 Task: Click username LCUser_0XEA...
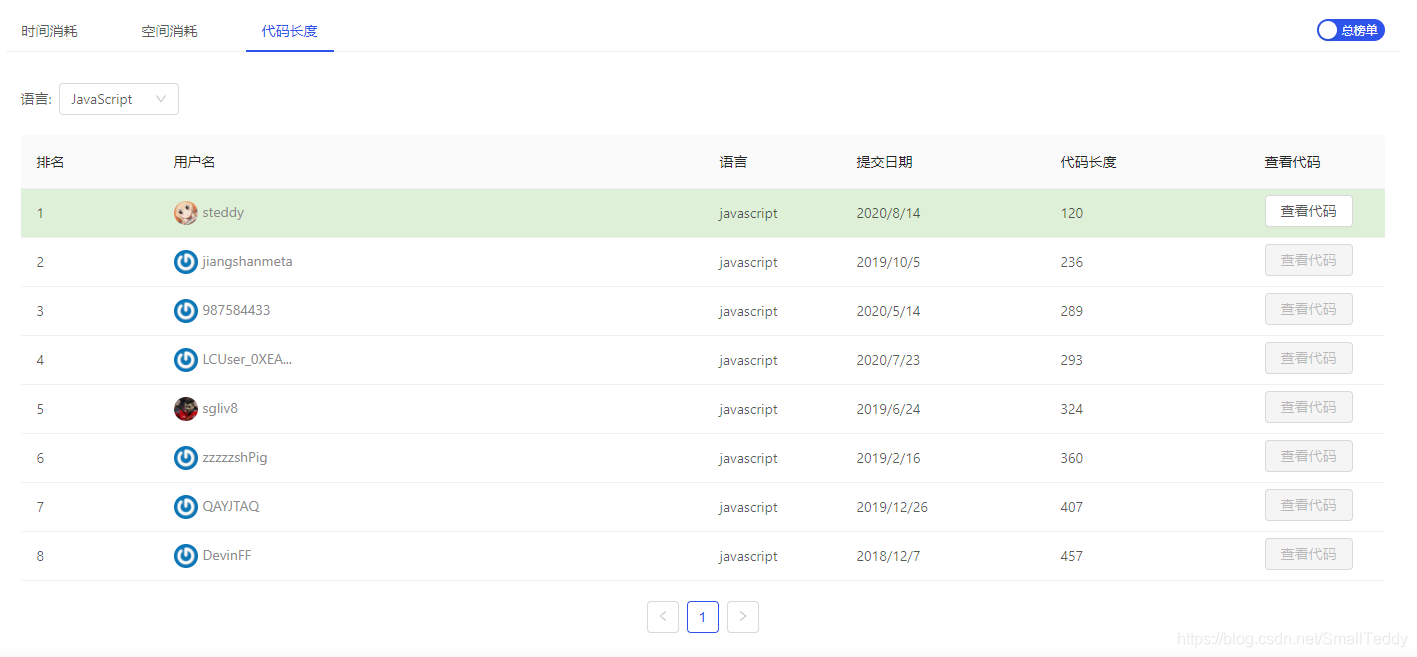[247, 360]
